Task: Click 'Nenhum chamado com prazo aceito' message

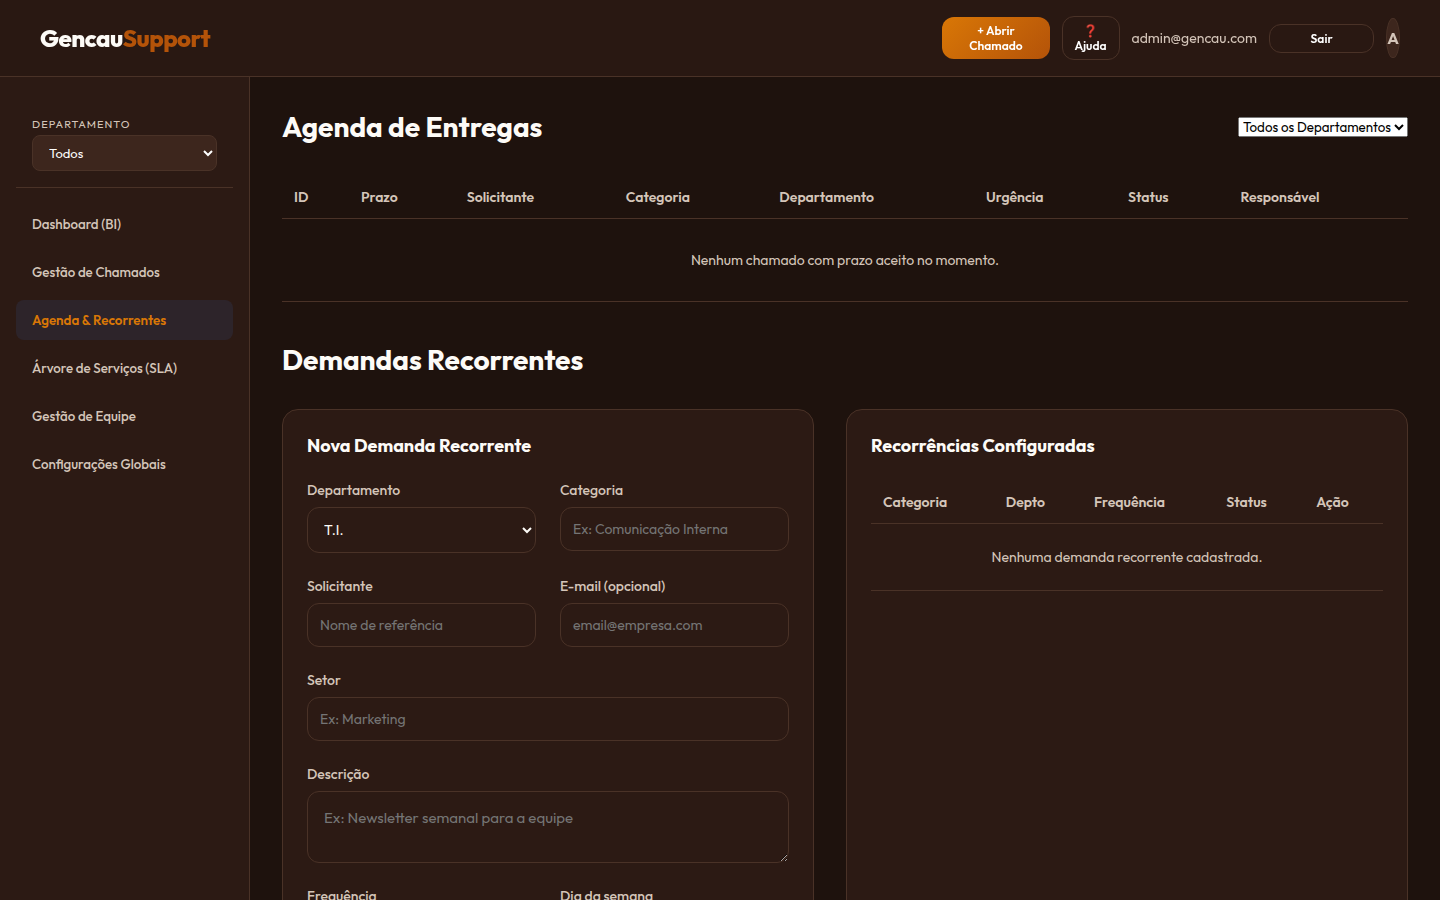Action: click(x=845, y=260)
